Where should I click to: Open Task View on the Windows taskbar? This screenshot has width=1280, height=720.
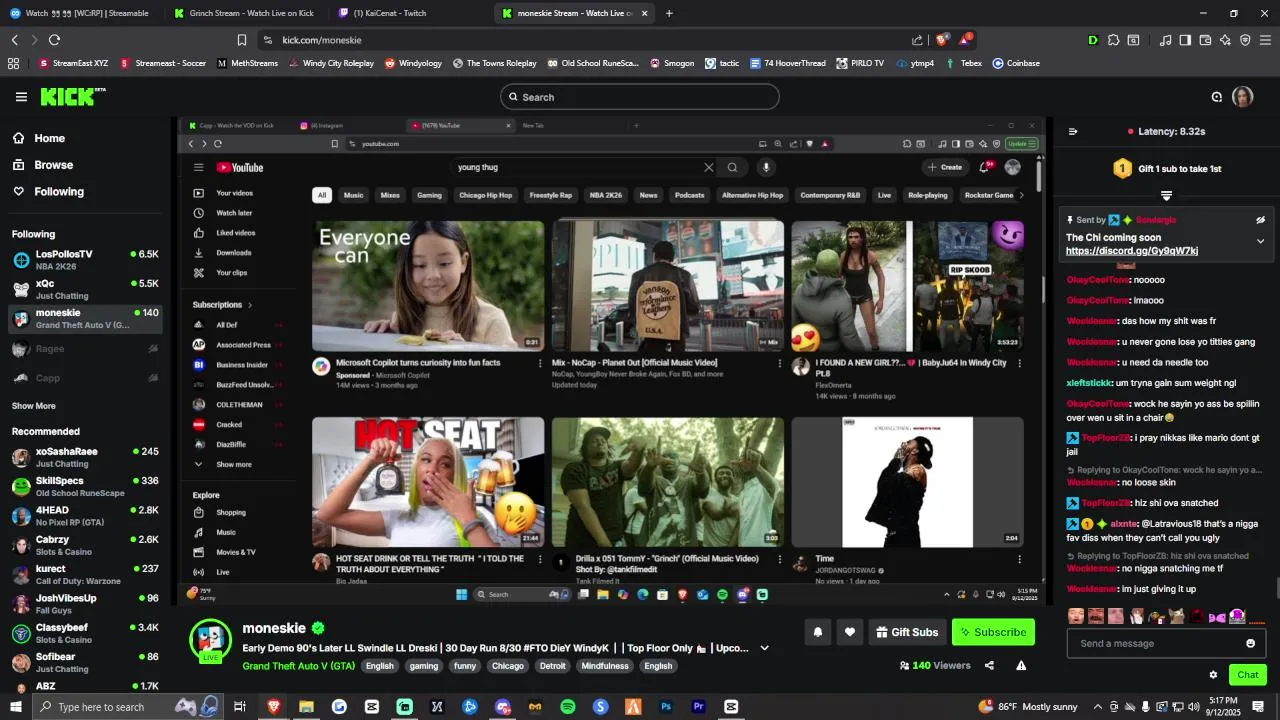click(x=240, y=707)
